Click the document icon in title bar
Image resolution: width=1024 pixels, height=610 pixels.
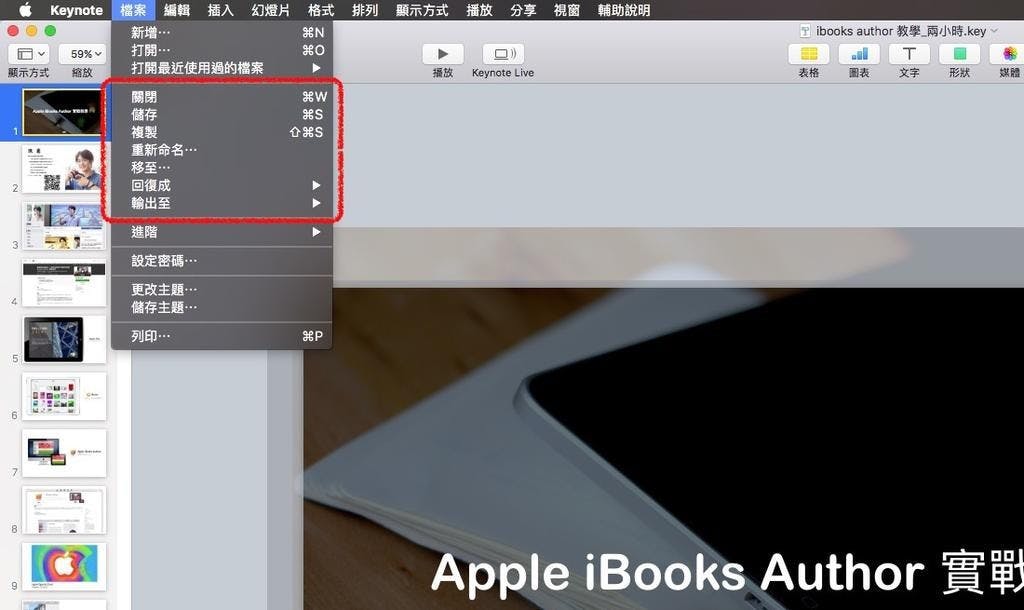[x=805, y=31]
